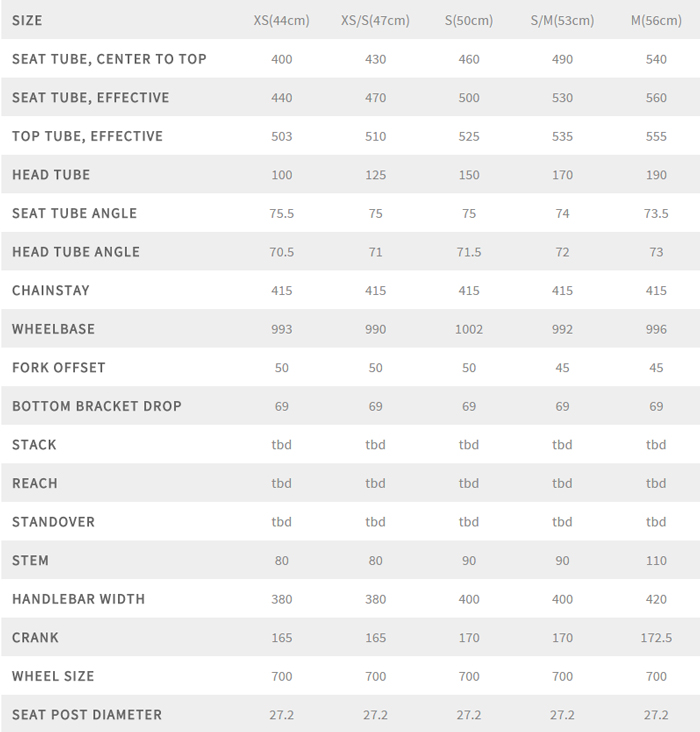
Task: Select the WHEELBASE value 1002
Action: (469, 329)
